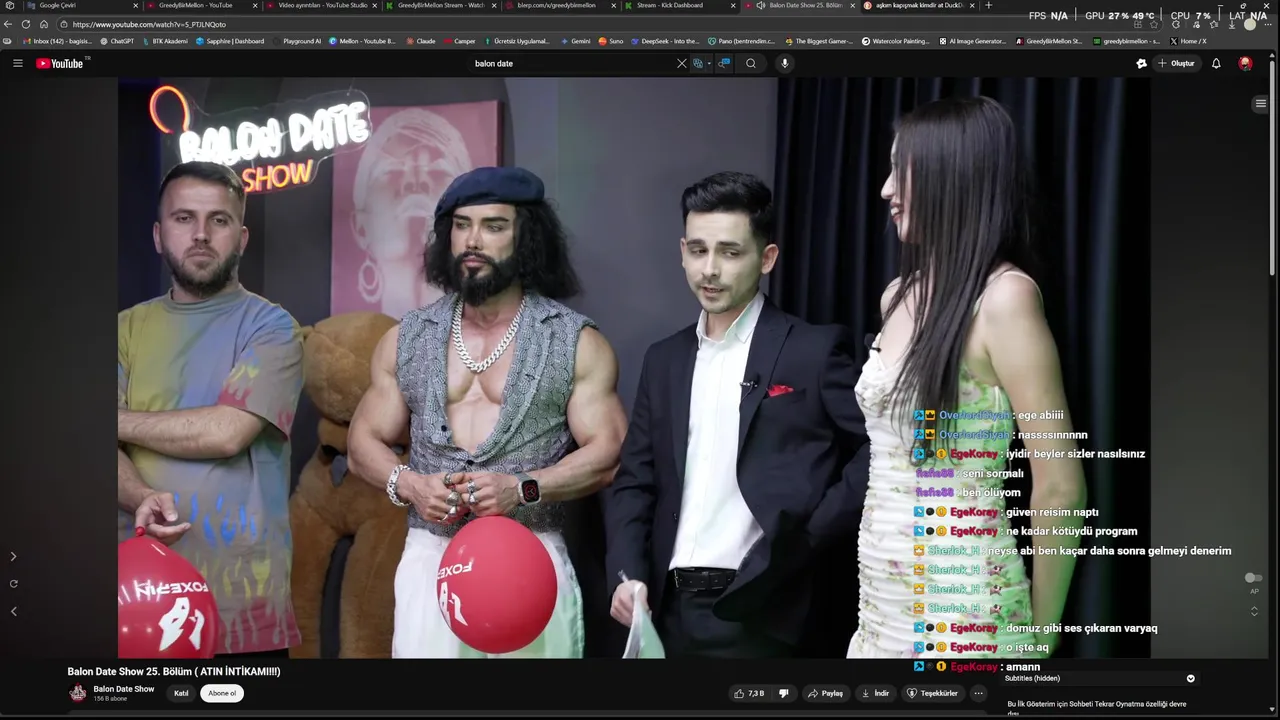The height and width of the screenshot is (720, 1280).
Task: Open the Balon Date Show channel name link
Action: 124,689
